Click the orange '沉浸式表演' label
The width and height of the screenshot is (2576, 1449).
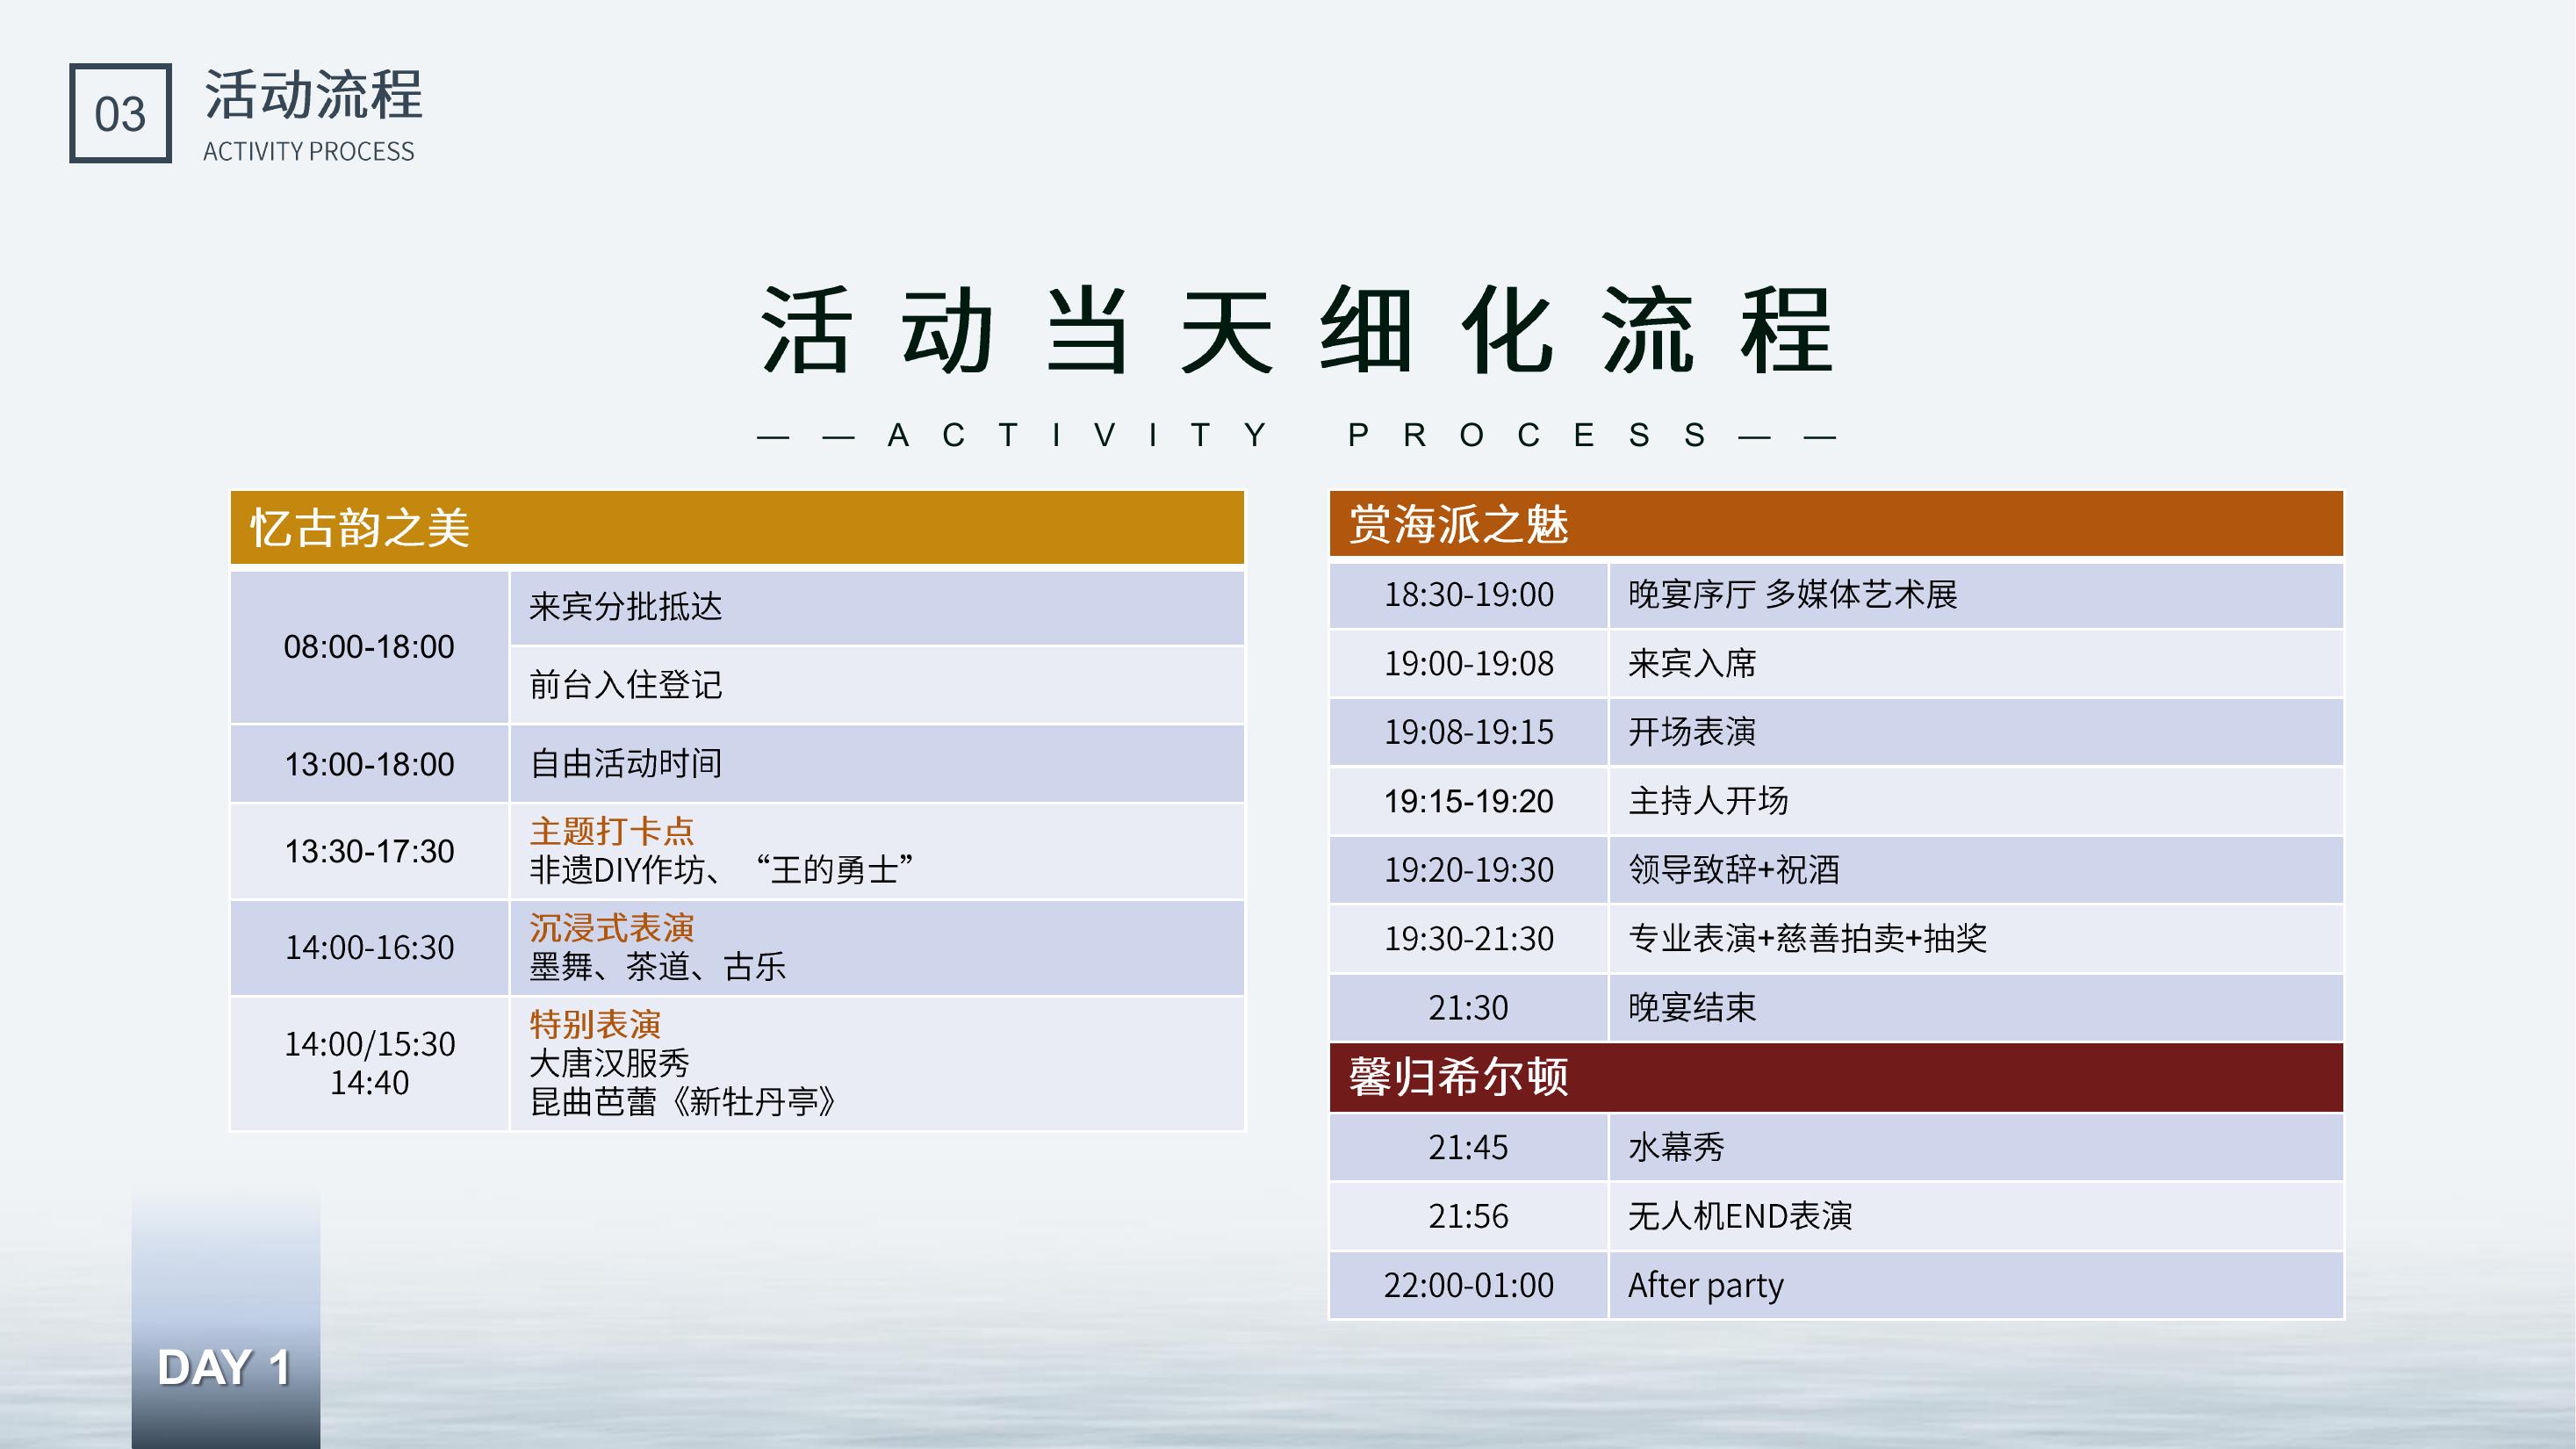tap(611, 928)
